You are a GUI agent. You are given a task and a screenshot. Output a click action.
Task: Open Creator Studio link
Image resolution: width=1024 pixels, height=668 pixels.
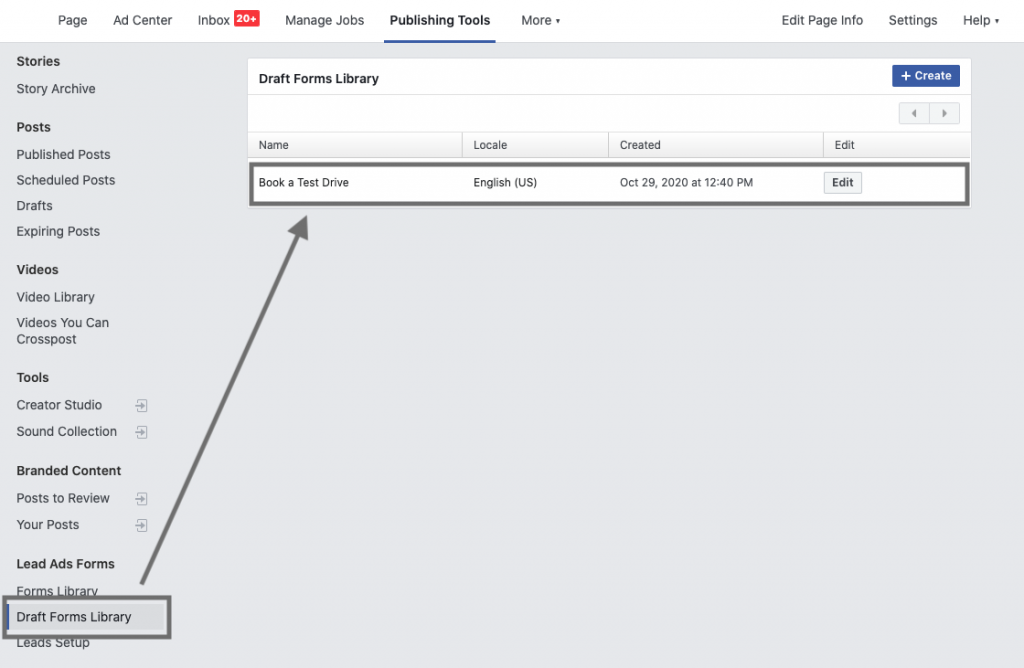pos(59,405)
